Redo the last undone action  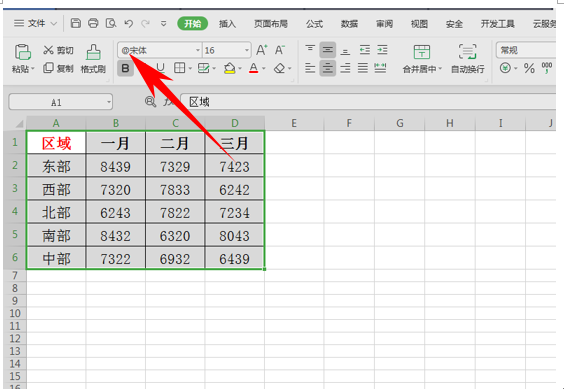point(146,24)
